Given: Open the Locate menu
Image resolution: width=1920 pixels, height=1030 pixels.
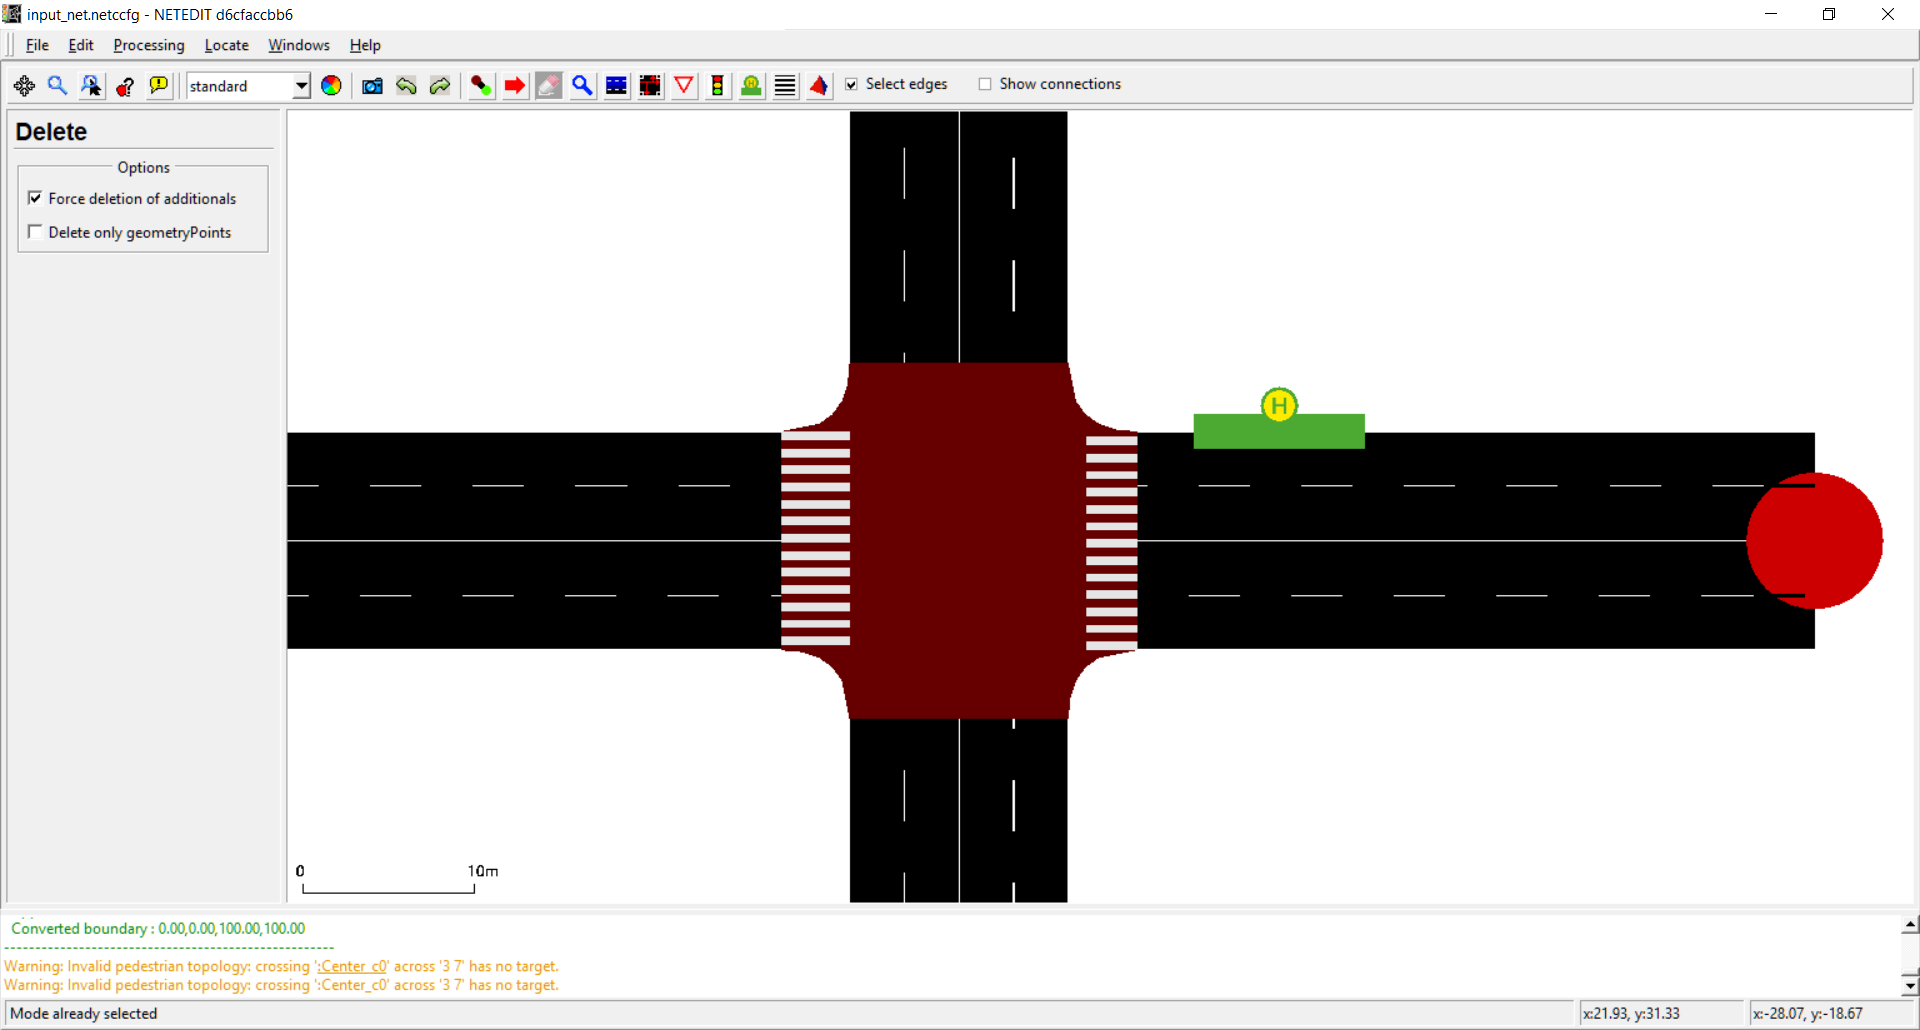Looking at the screenshot, I should pos(226,45).
